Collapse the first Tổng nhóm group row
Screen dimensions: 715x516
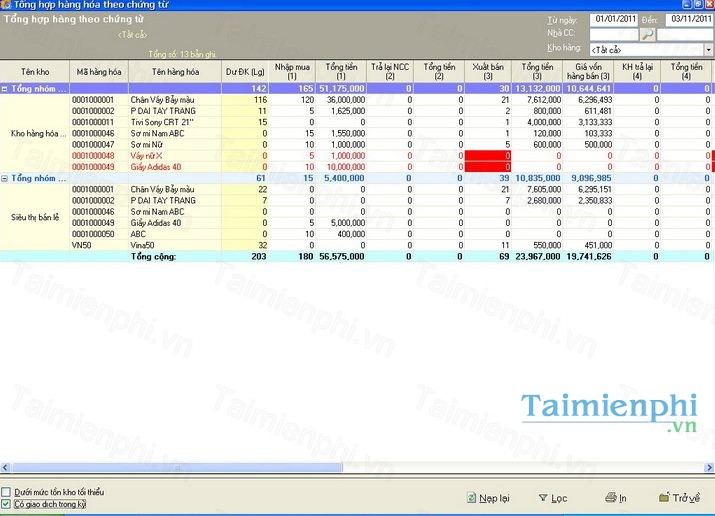[x=5, y=89]
